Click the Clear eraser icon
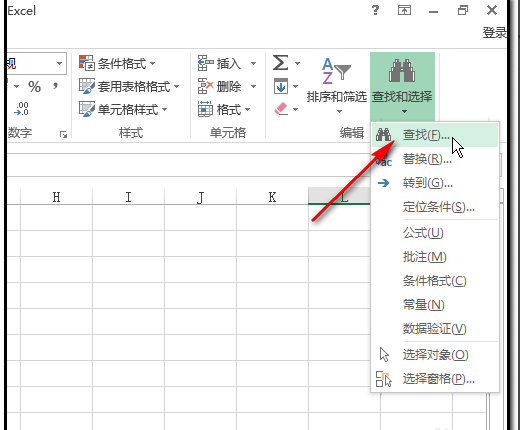 click(x=281, y=109)
